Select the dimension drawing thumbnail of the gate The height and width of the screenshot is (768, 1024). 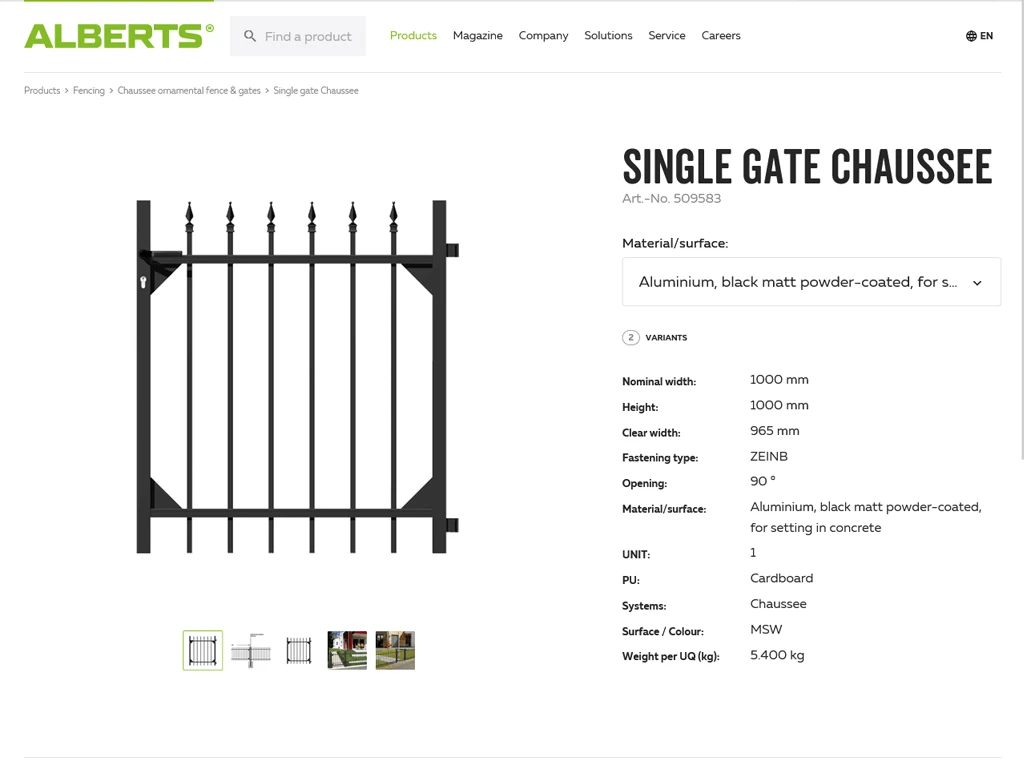250,650
